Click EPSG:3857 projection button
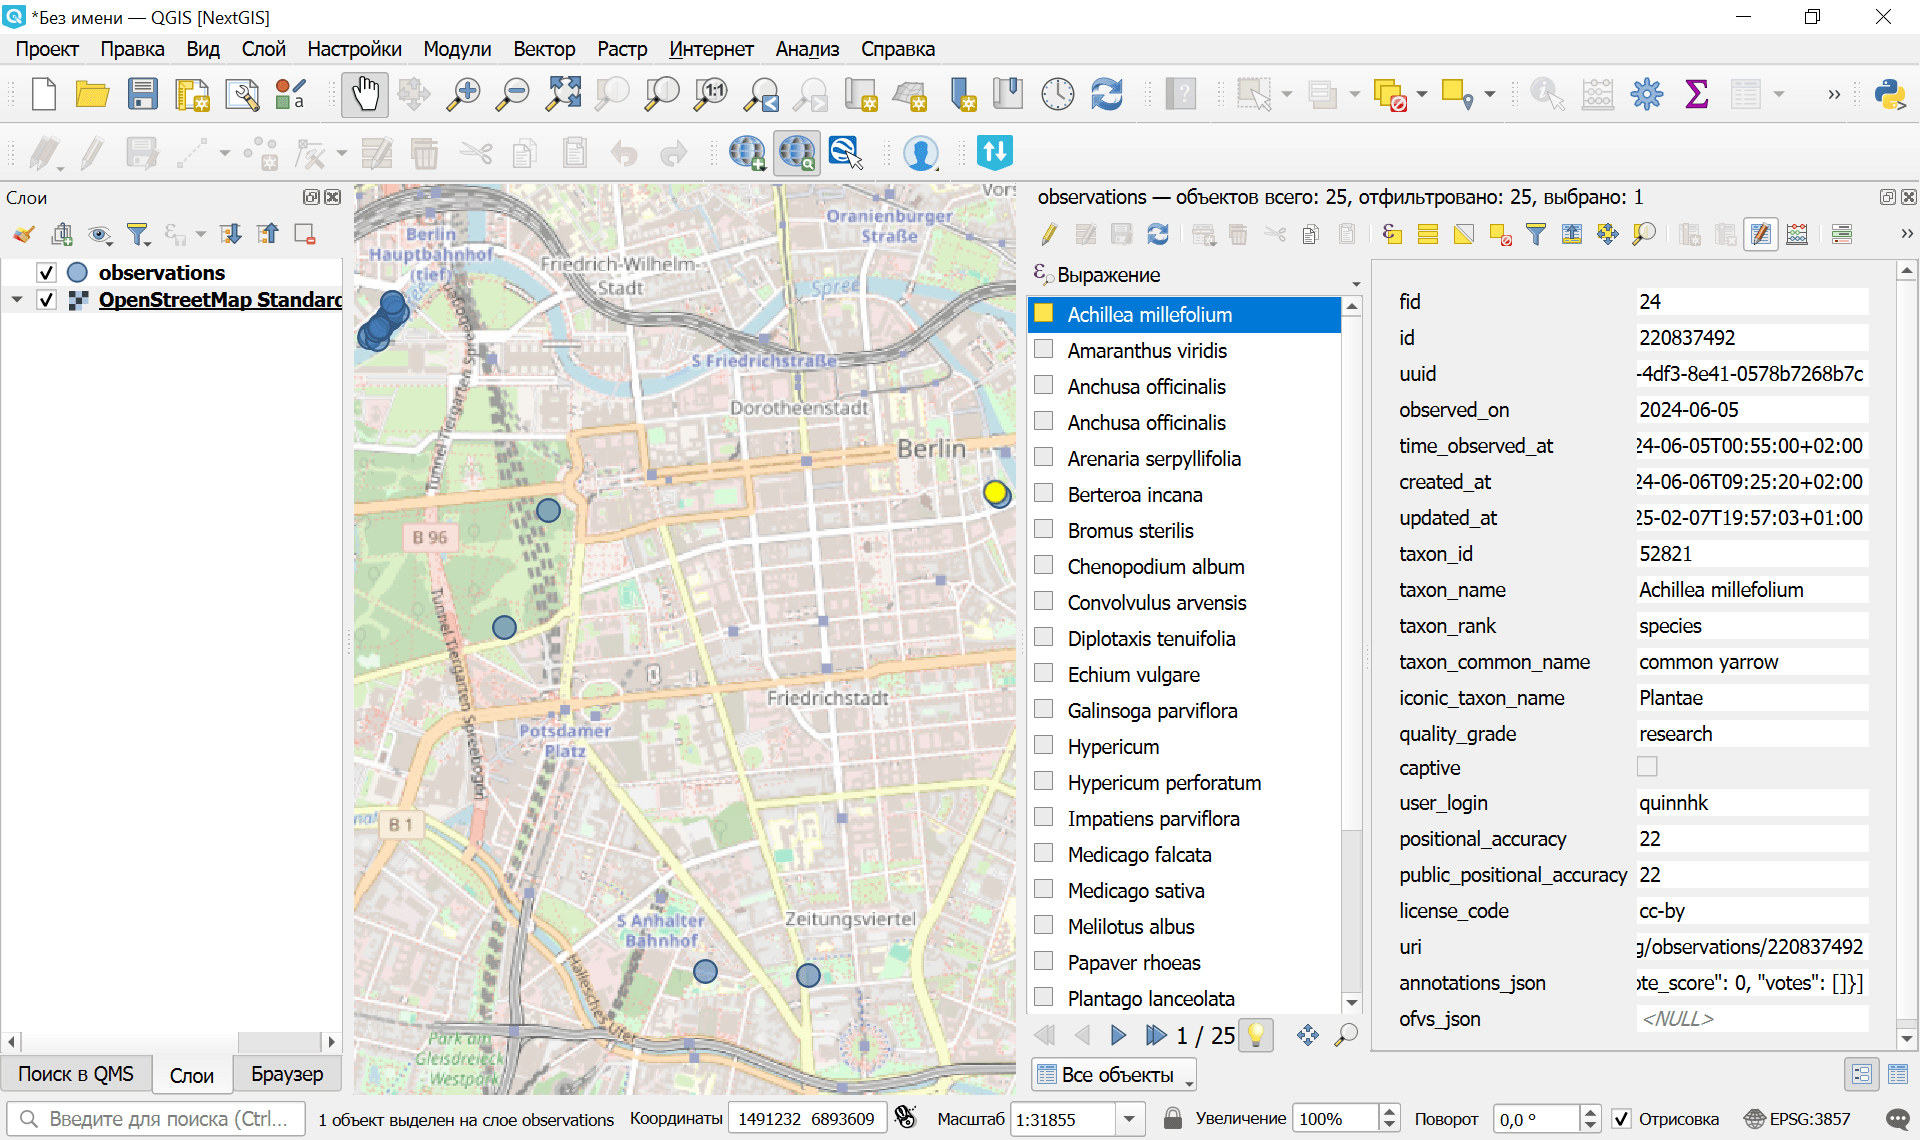The height and width of the screenshot is (1140, 1920). point(1797,1119)
